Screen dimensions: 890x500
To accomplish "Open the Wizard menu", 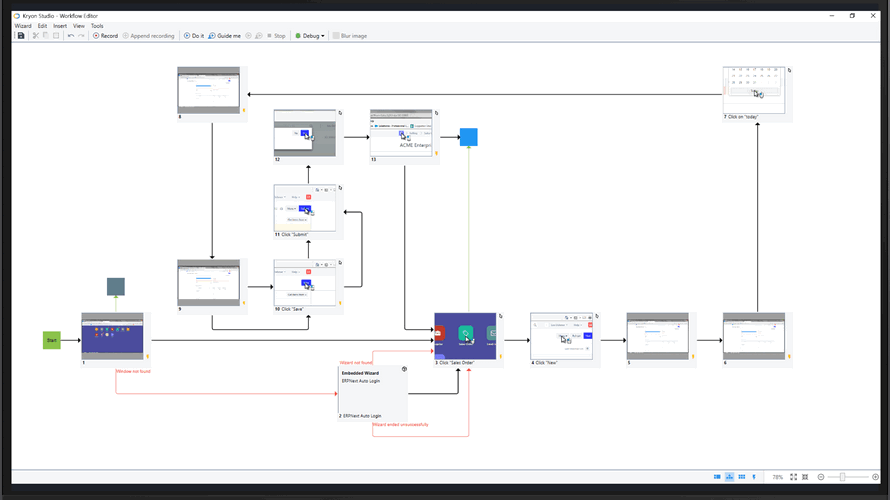I will pyautogui.click(x=23, y=26).
